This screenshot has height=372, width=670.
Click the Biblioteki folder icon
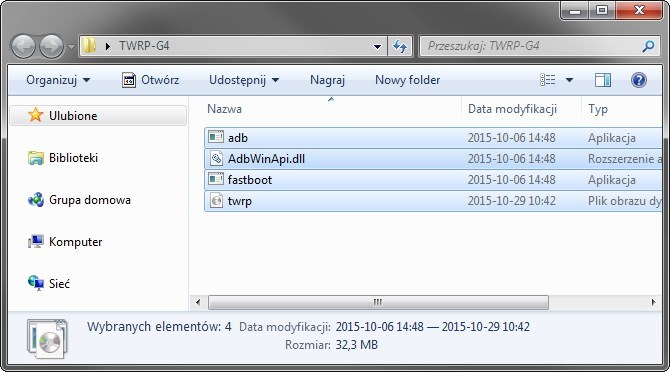click(35, 158)
